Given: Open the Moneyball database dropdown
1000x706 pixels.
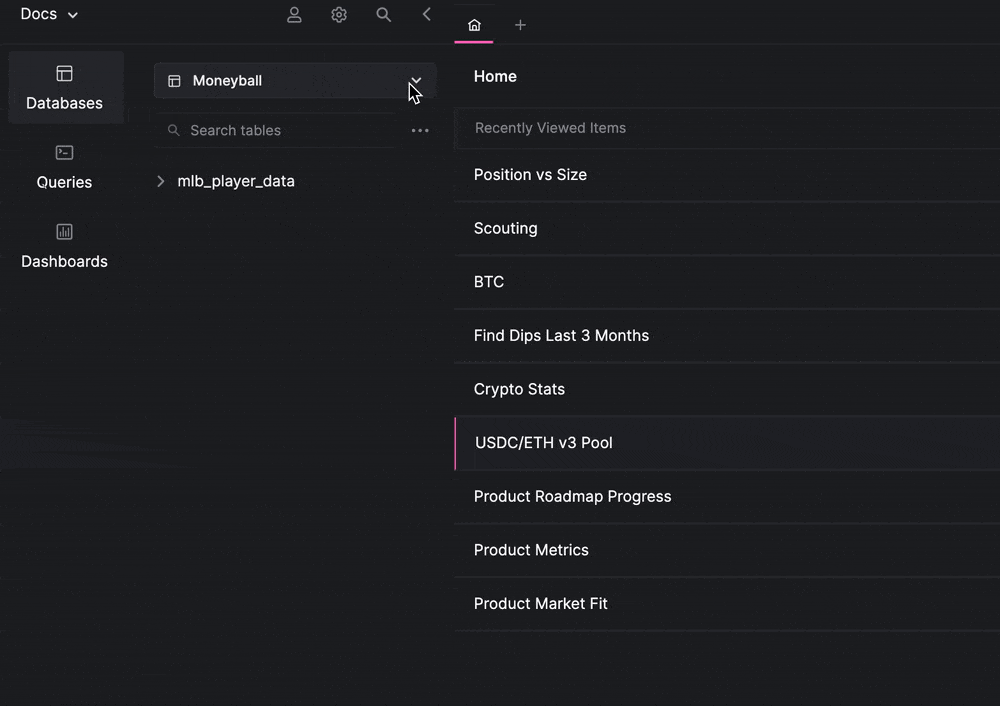Looking at the screenshot, I should (x=295, y=80).
